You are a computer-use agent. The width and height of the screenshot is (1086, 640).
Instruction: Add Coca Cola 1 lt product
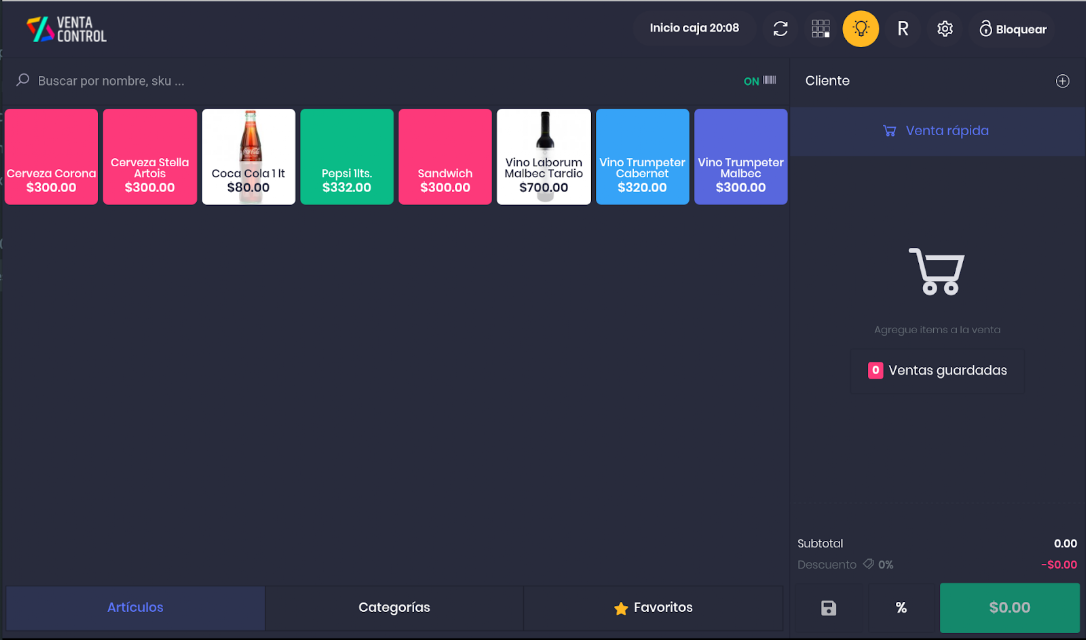click(249, 157)
